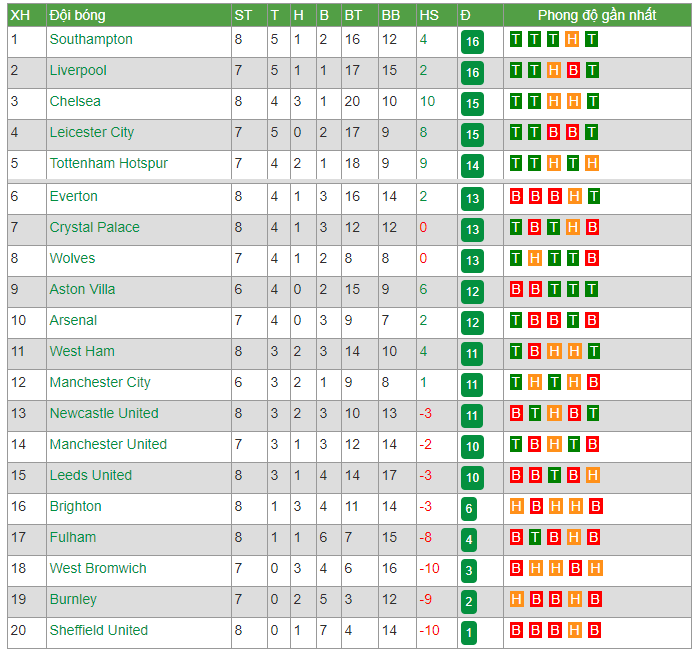Open the Tottenham Hotspur team page
The image size is (693, 650).
(109, 163)
